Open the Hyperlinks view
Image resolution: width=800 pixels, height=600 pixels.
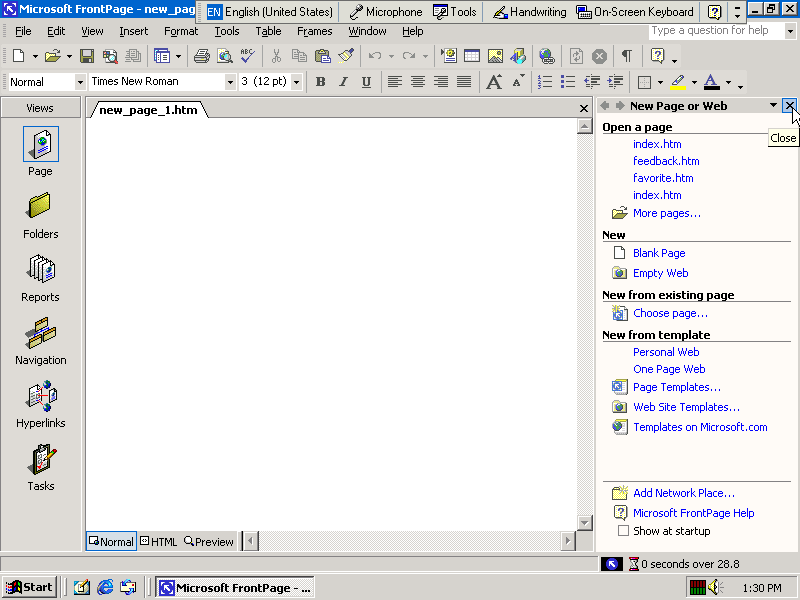[40, 397]
